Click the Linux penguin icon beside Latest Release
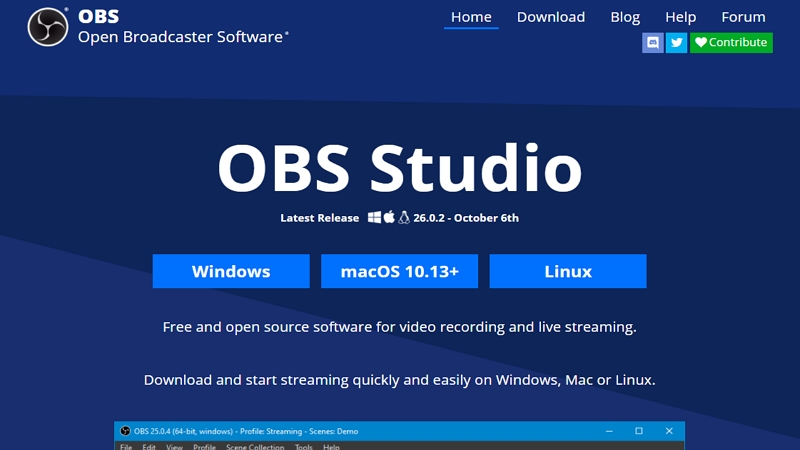The image size is (800, 450). click(x=405, y=217)
